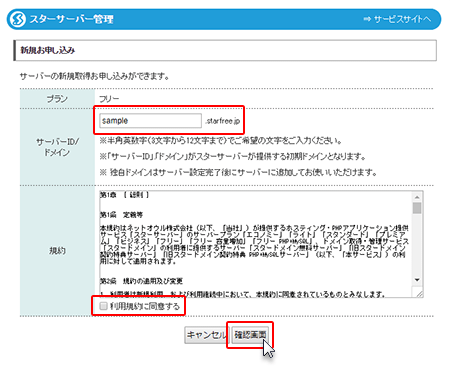Click the resize grip of the terms textarea
The image size is (450, 370).
pyautogui.click(x=419, y=293)
